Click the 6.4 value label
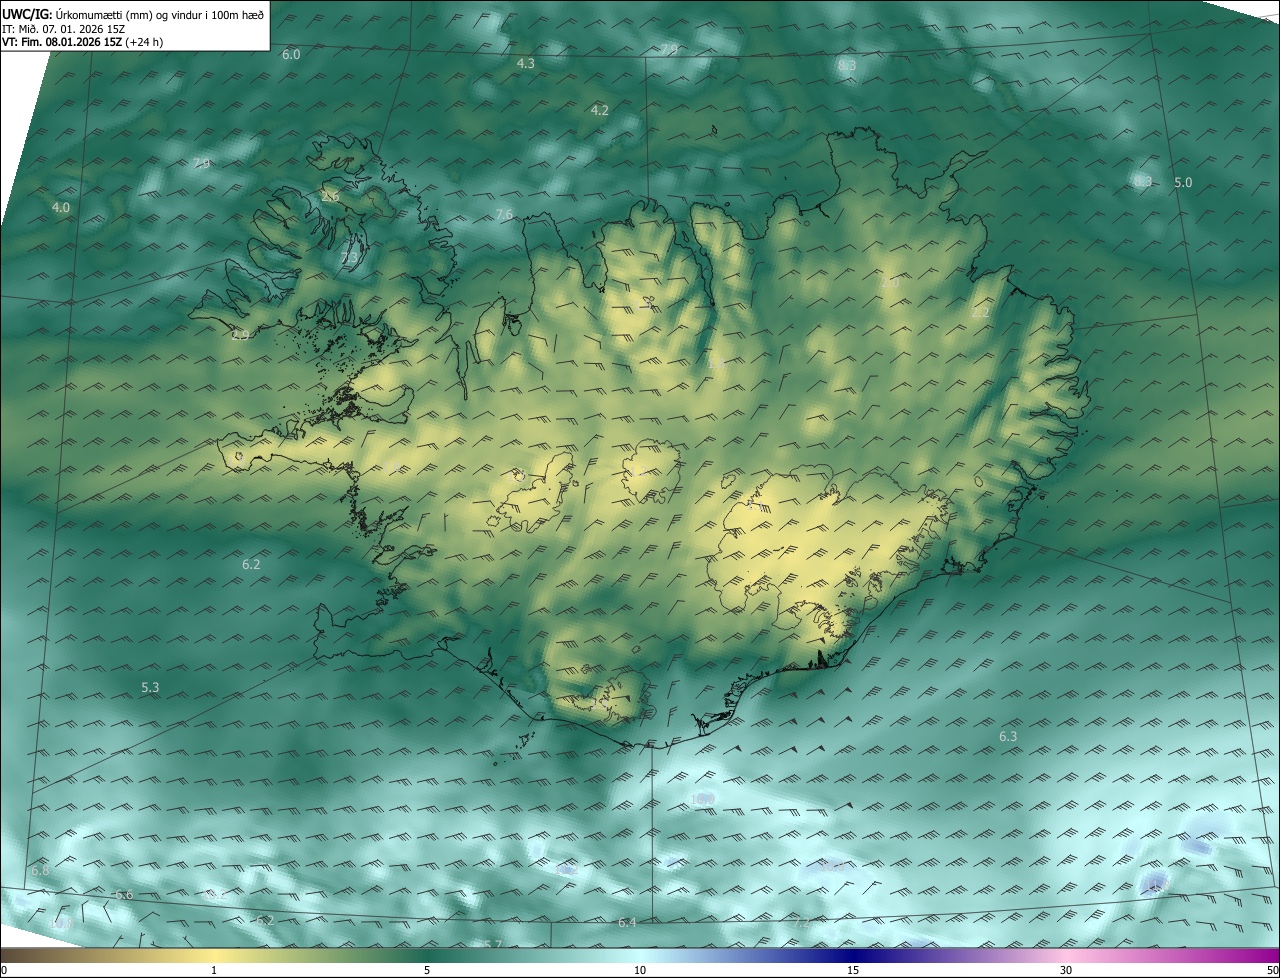This screenshot has width=1280, height=978. point(627,922)
